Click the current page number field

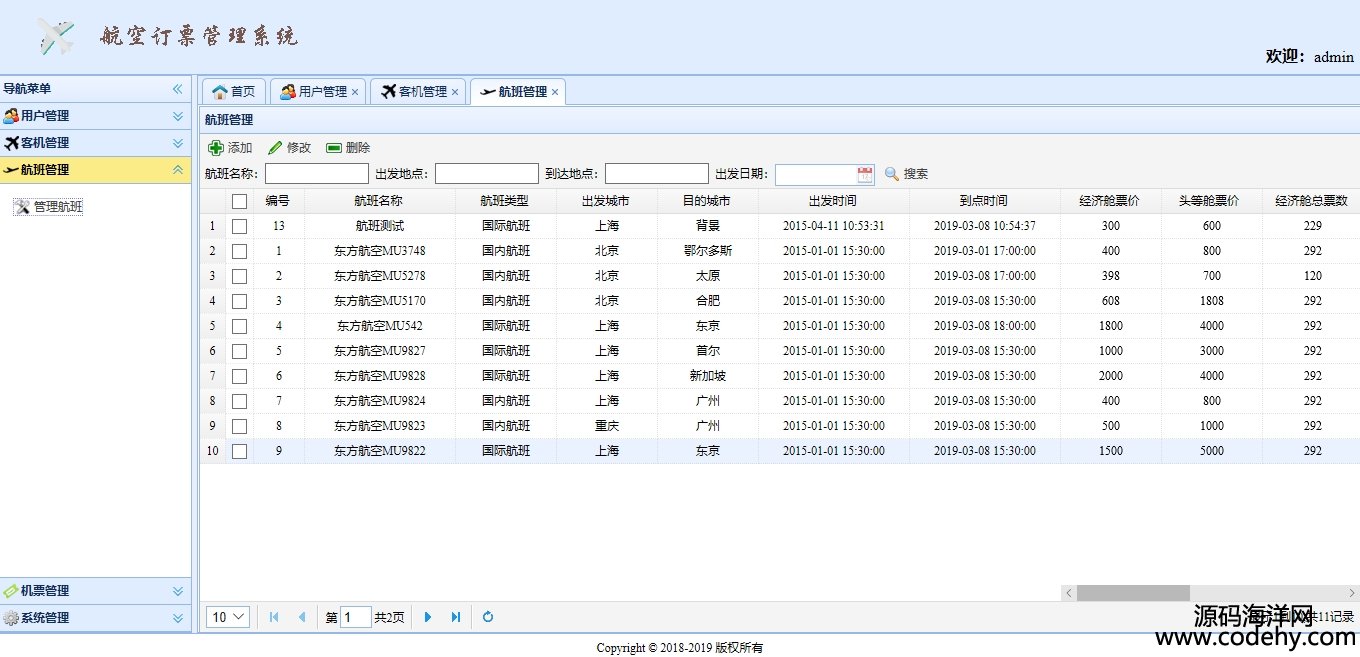(355, 617)
